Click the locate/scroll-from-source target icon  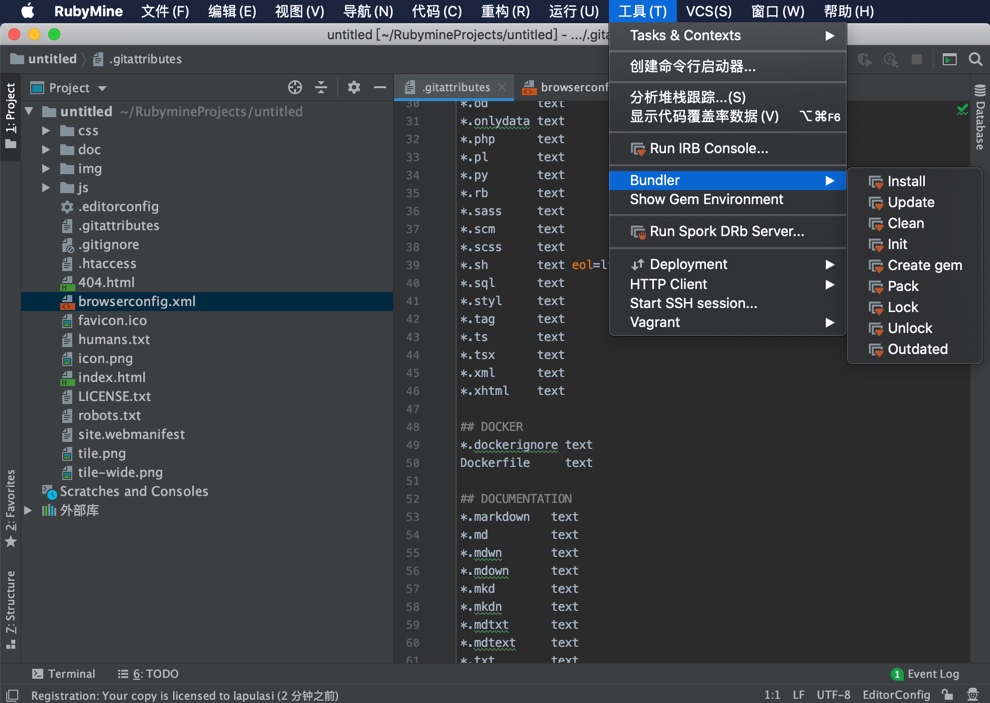(295, 87)
